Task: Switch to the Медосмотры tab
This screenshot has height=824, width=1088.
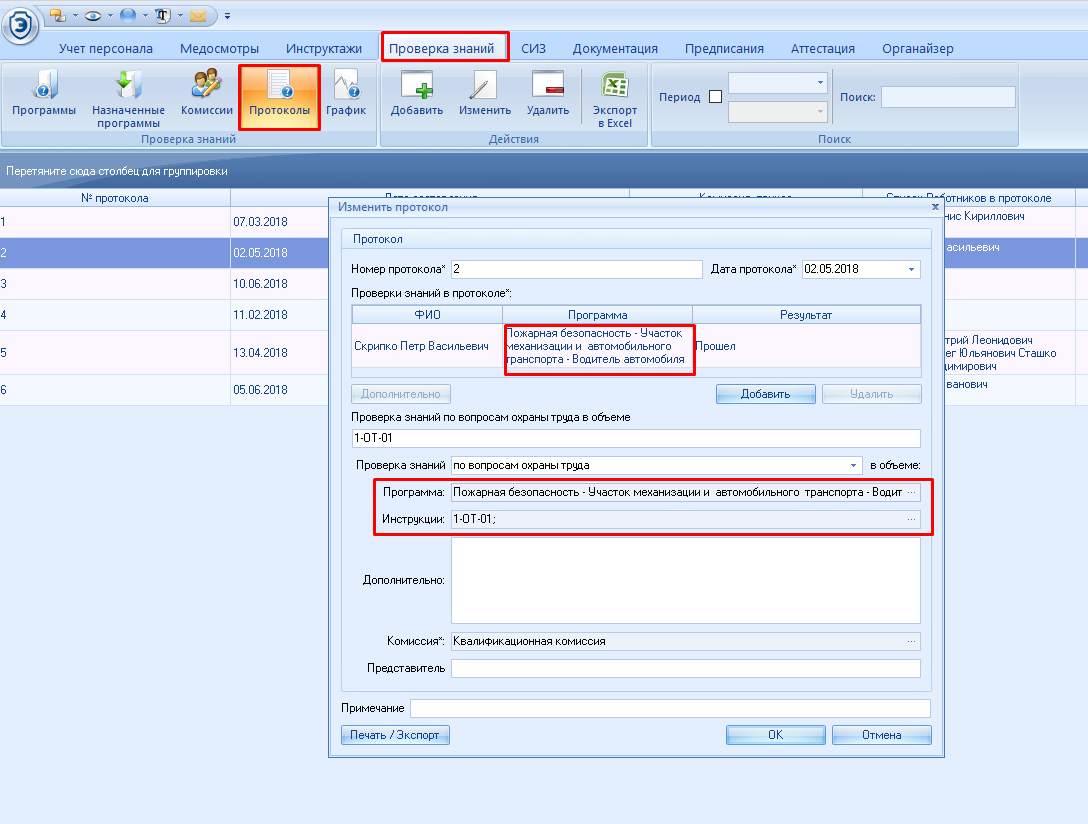Action: click(x=219, y=48)
